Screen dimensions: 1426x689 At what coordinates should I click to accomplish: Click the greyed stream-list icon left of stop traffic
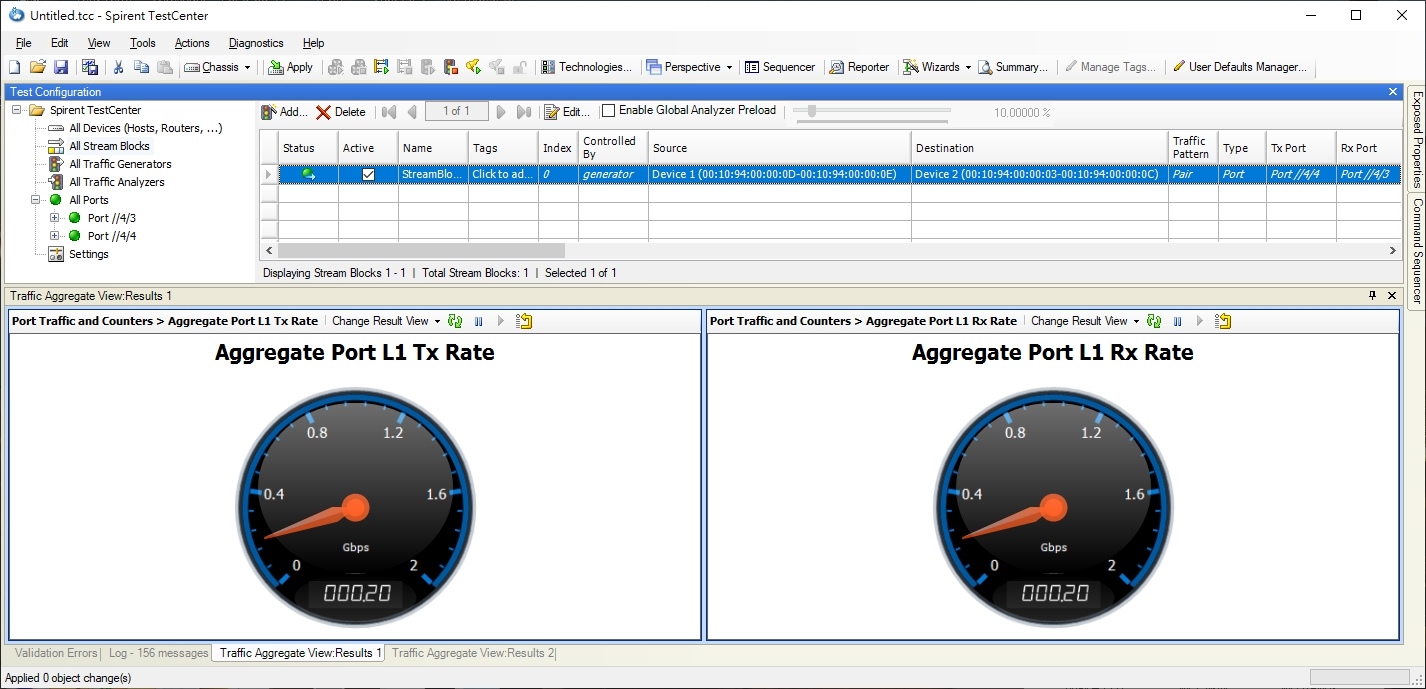click(x=405, y=67)
